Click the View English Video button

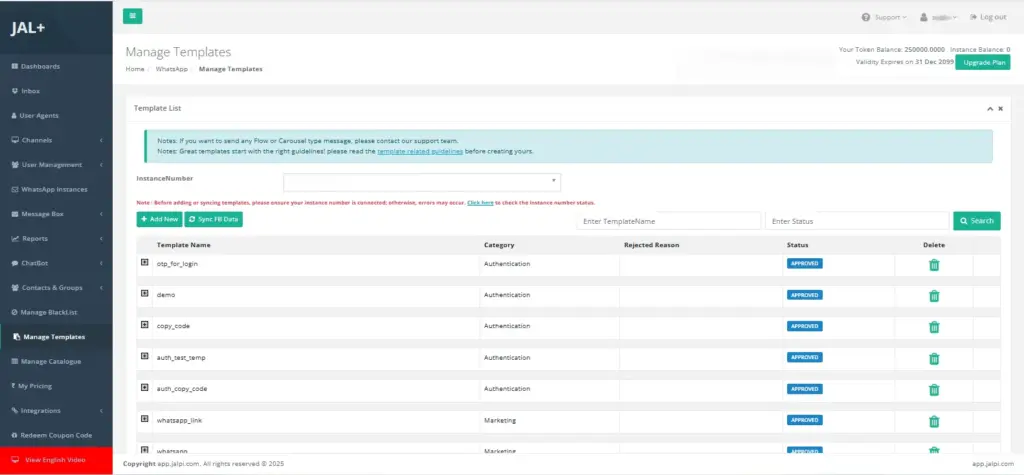tap(56, 460)
